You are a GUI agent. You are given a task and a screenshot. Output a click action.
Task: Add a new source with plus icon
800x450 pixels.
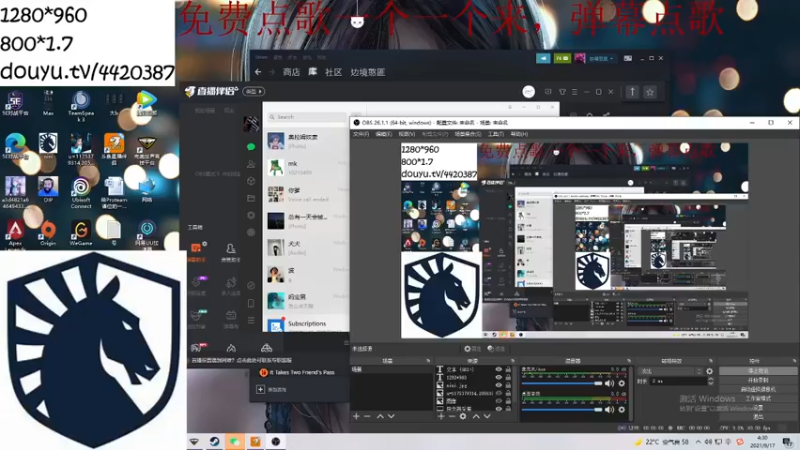(441, 416)
